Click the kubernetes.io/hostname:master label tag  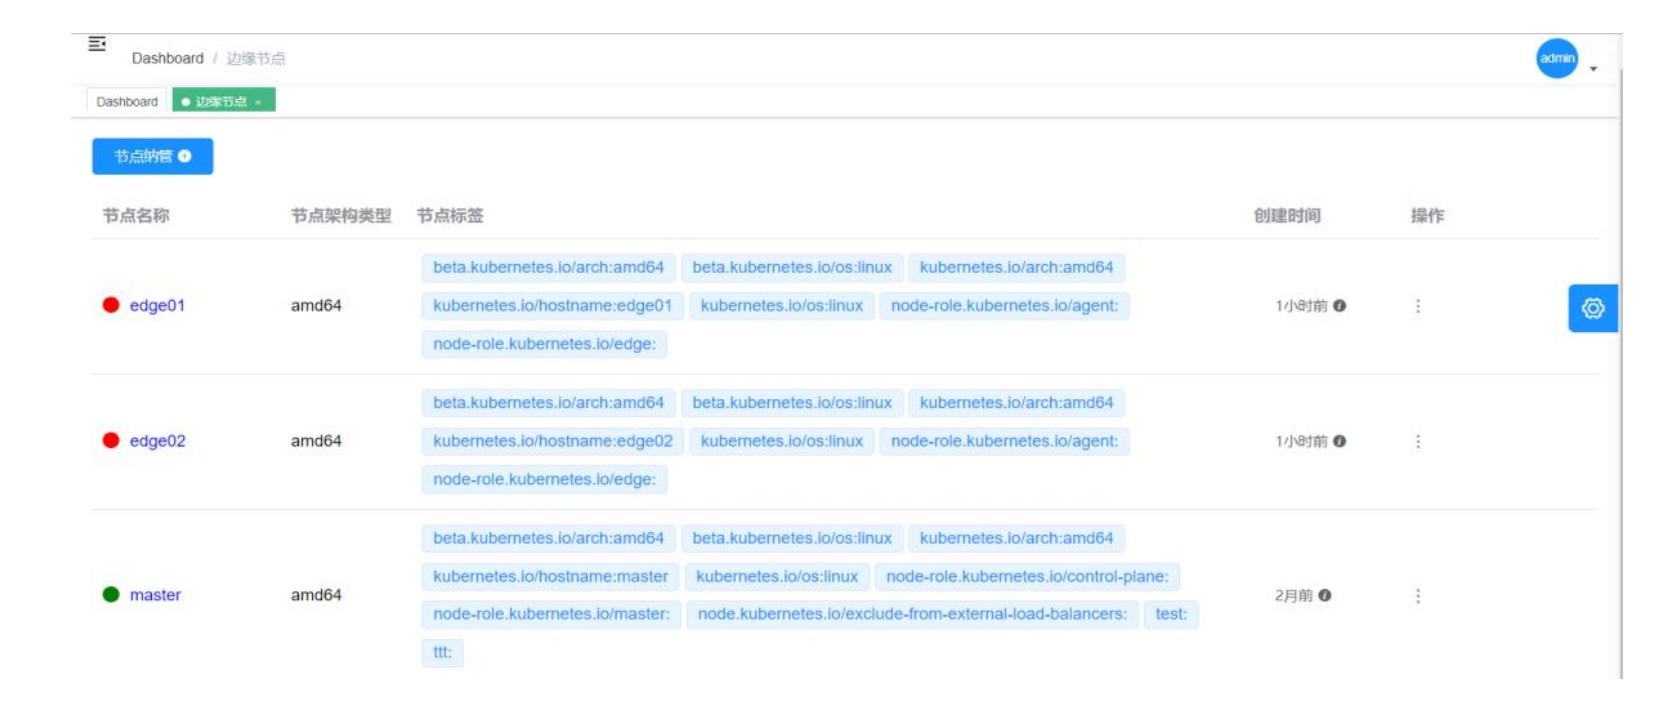coord(550,576)
